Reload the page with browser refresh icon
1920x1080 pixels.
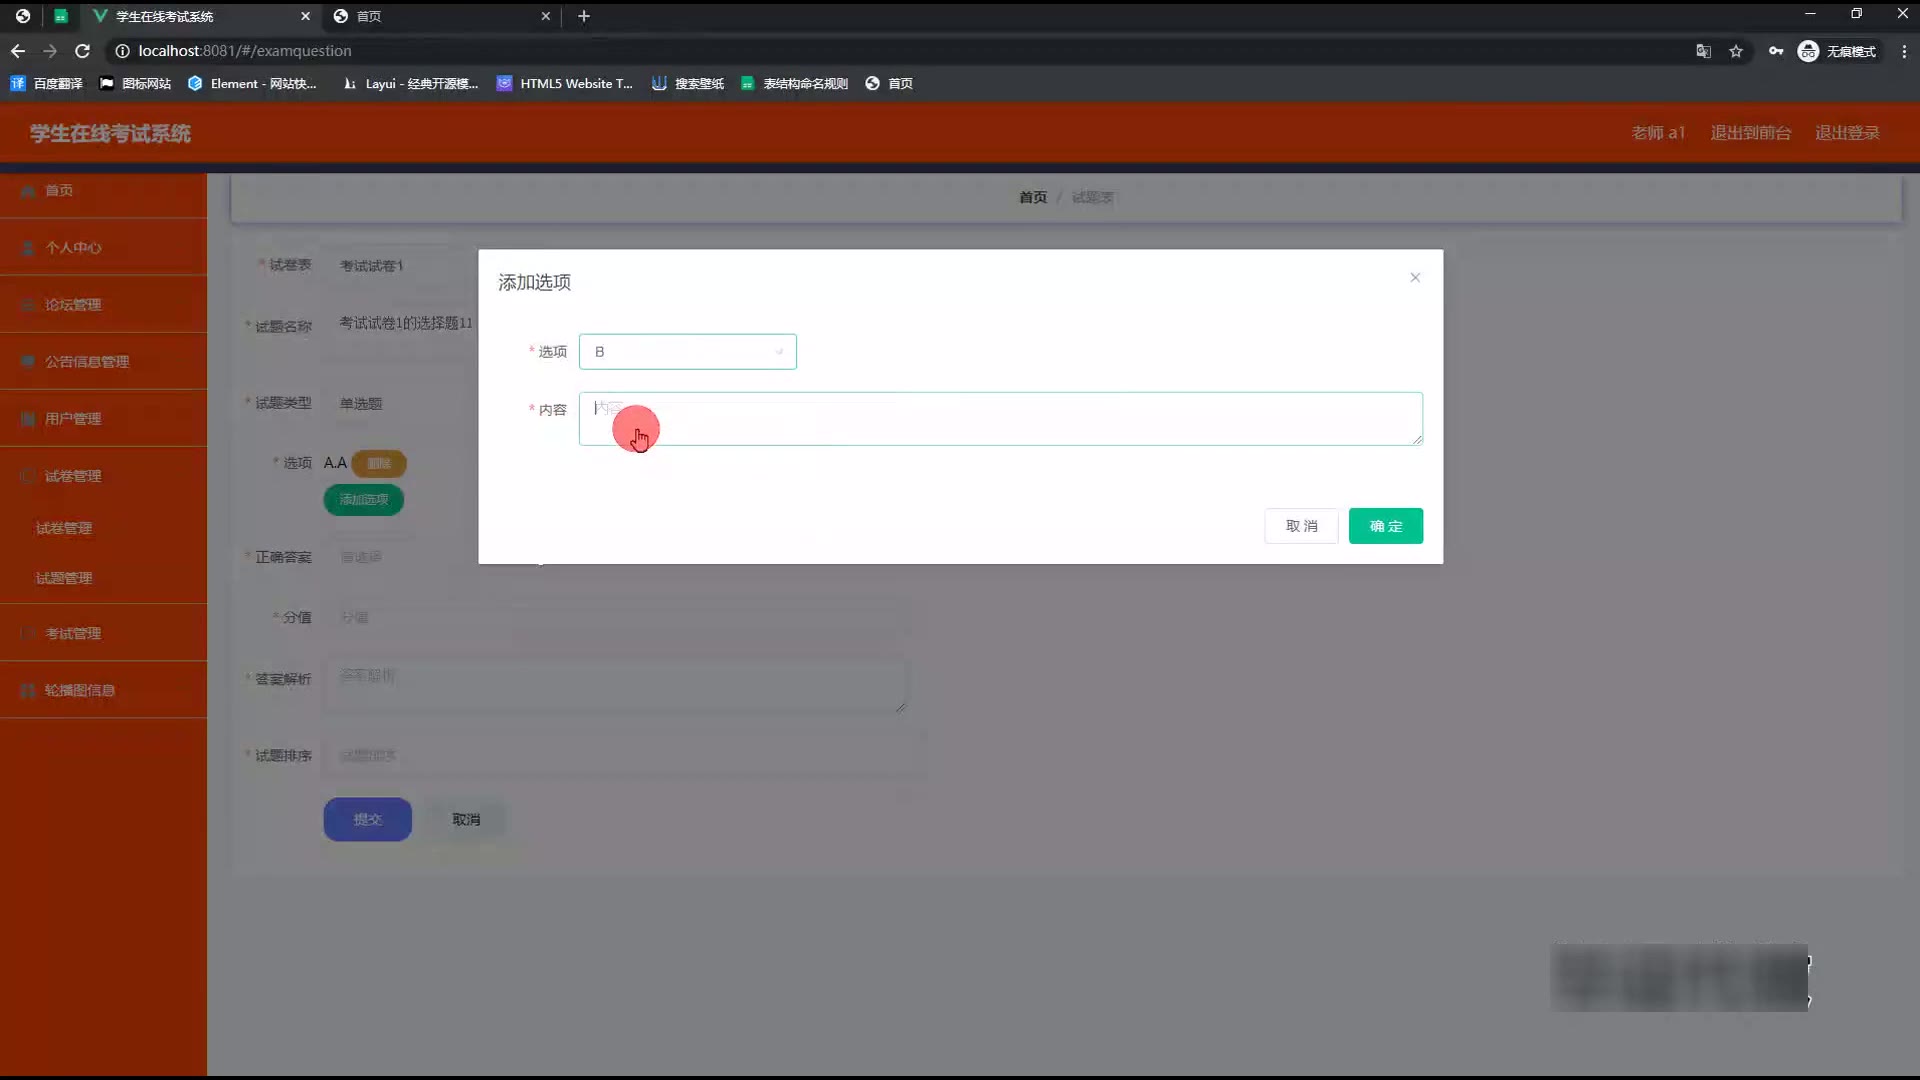click(x=83, y=51)
